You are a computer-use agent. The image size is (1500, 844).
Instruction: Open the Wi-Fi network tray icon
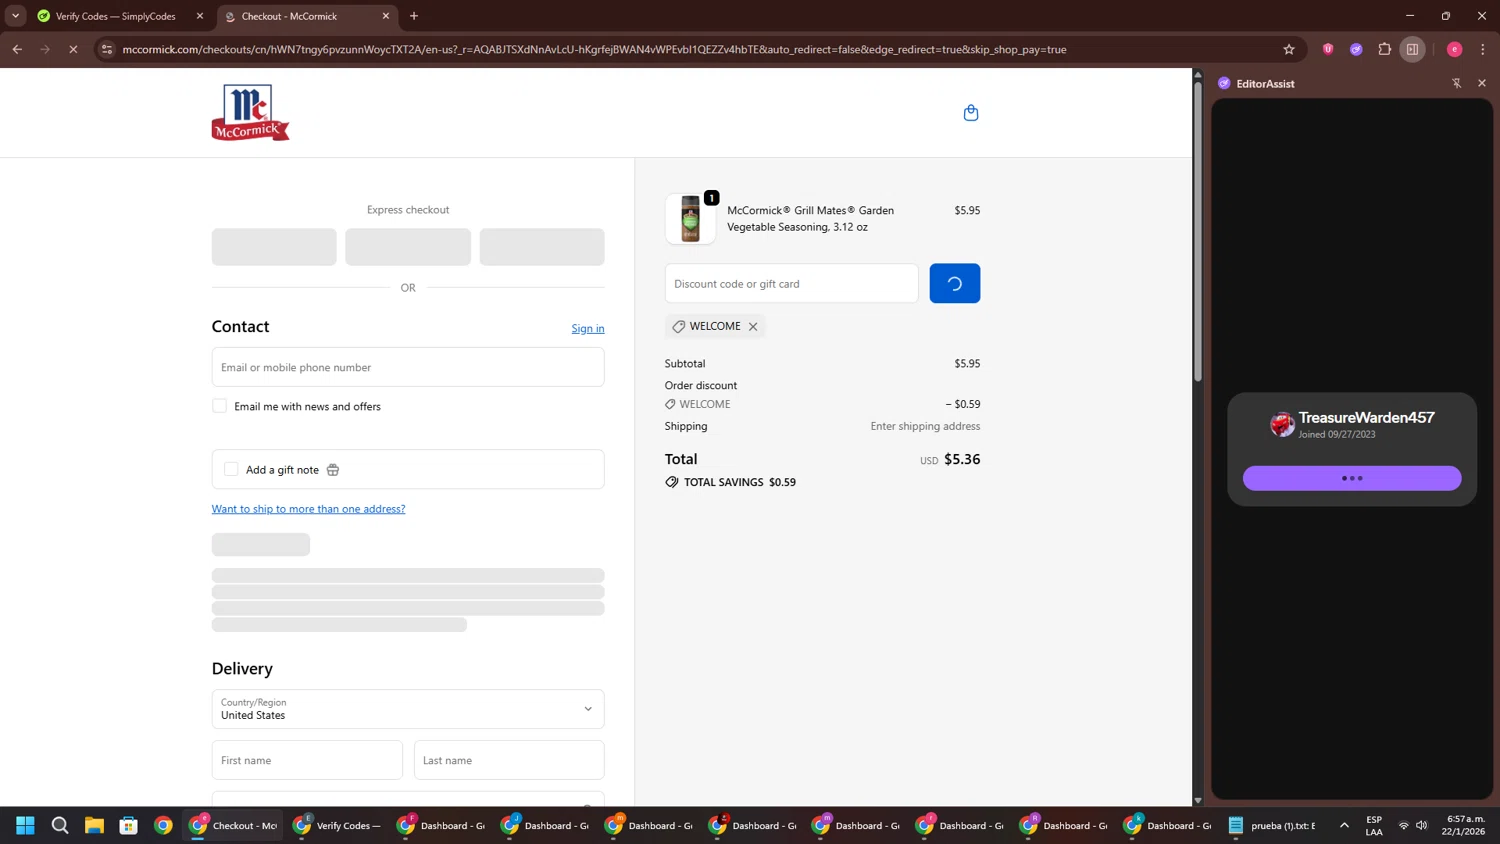[x=1403, y=825]
